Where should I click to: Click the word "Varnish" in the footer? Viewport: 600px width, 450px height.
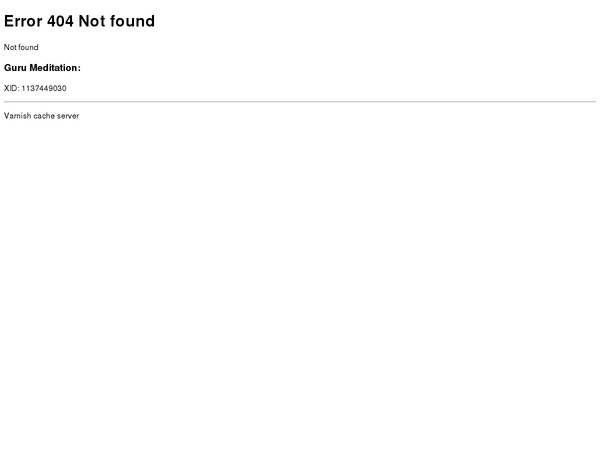[x=17, y=116]
